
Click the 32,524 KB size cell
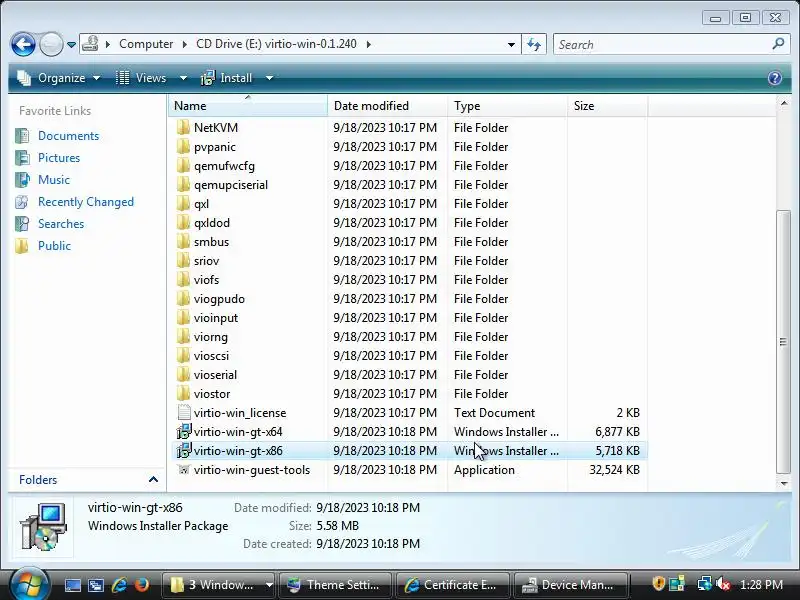pyautogui.click(x=614, y=469)
